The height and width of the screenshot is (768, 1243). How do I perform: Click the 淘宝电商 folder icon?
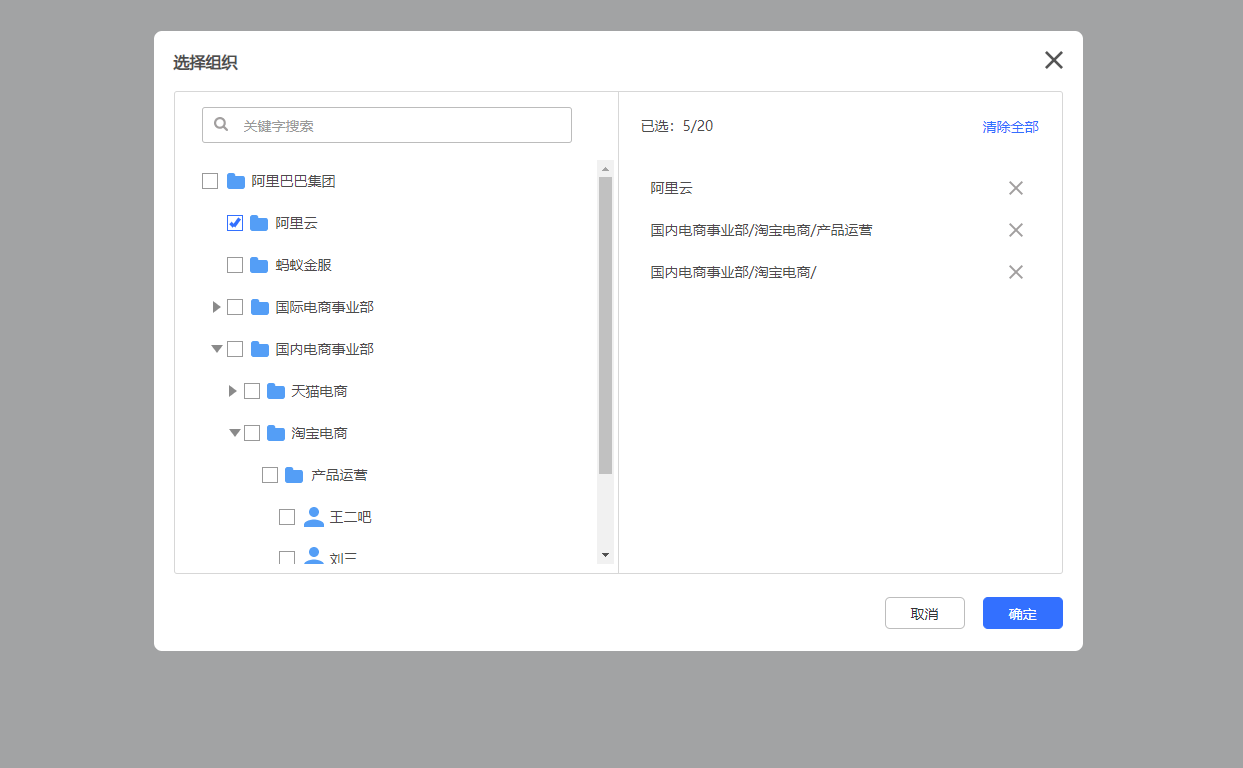point(276,433)
